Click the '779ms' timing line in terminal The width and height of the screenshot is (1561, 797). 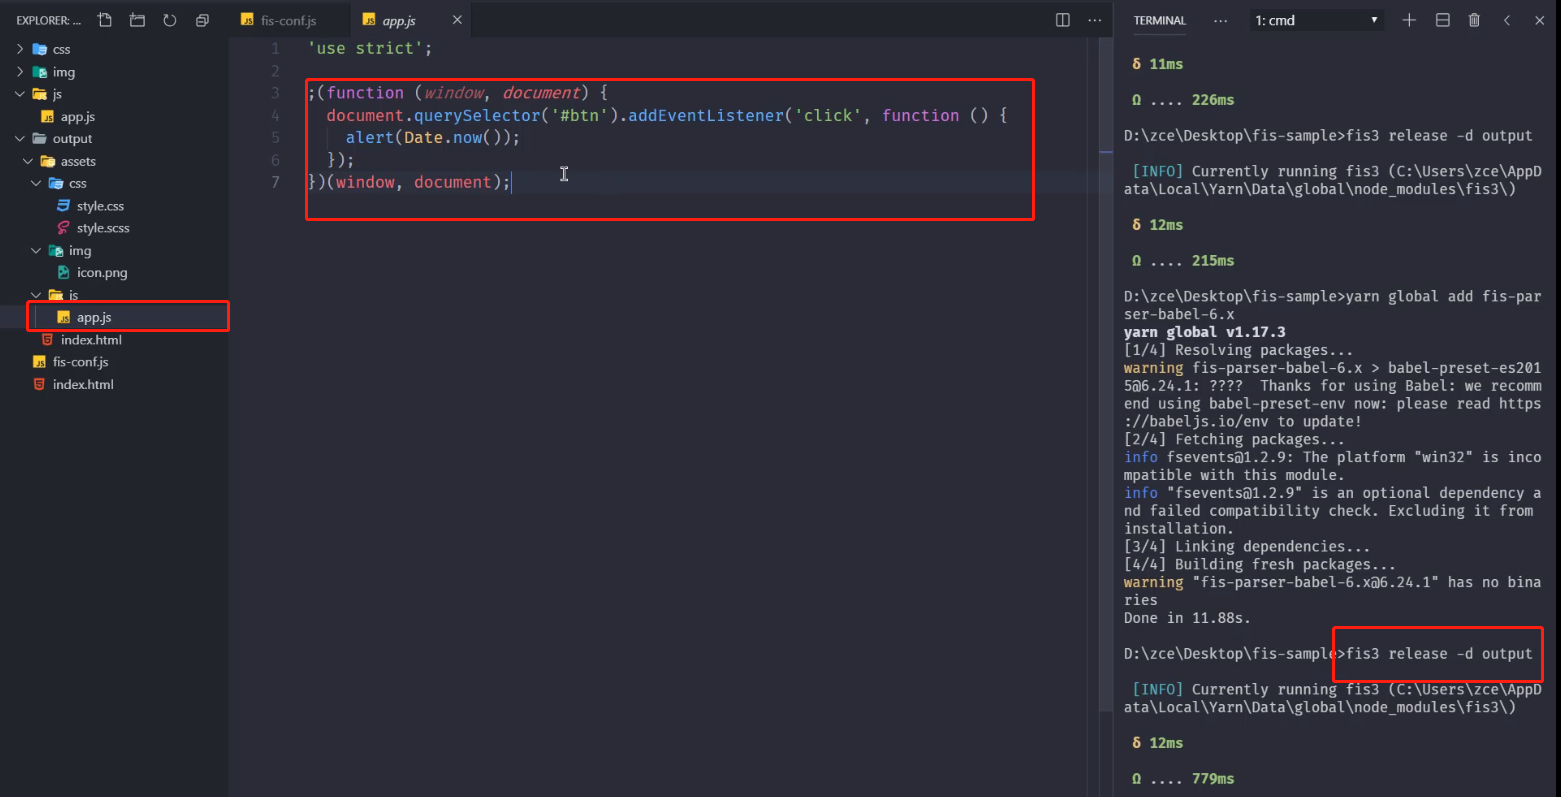[1183, 779]
